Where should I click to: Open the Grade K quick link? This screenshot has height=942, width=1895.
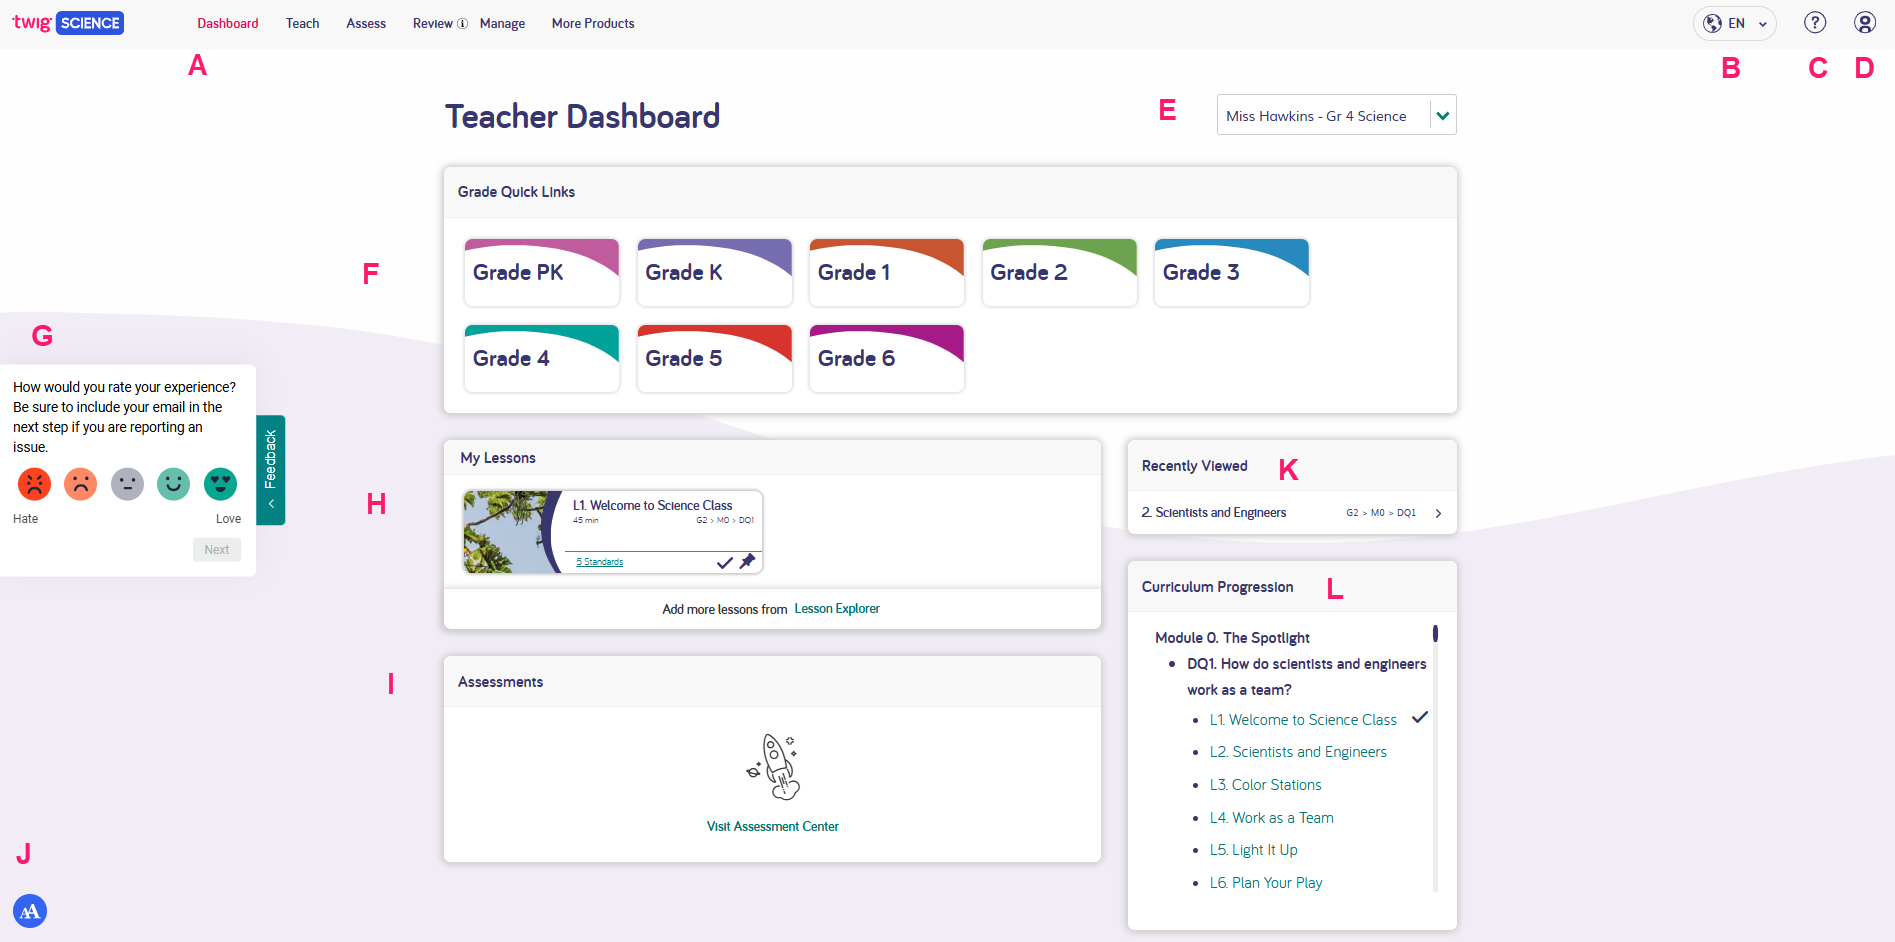tap(715, 272)
